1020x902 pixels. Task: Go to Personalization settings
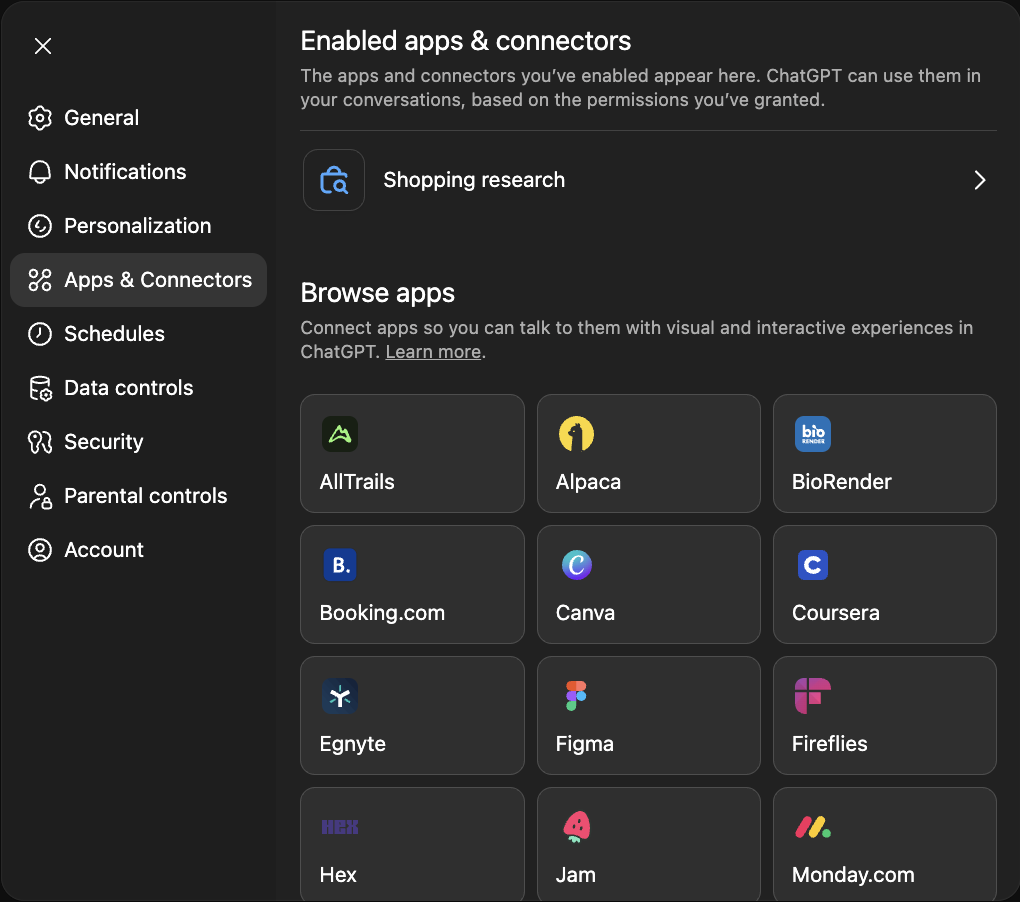coord(137,226)
